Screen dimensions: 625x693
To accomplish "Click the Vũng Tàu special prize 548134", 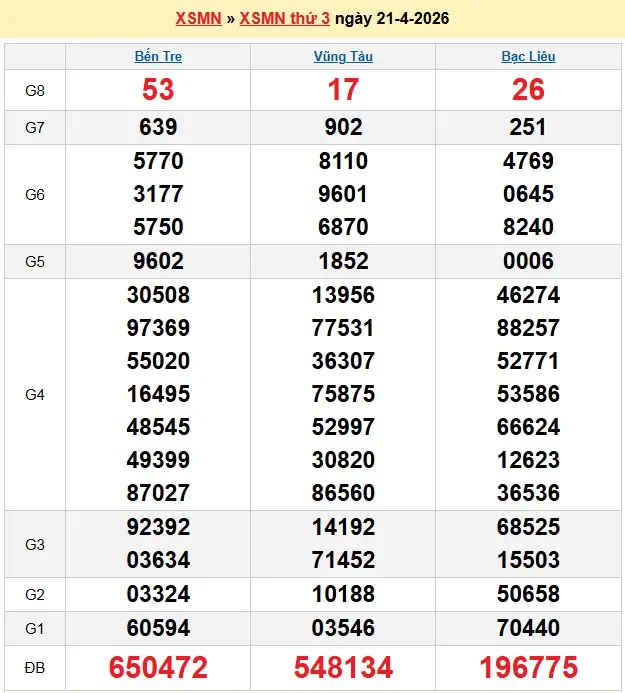I will point(343,667).
